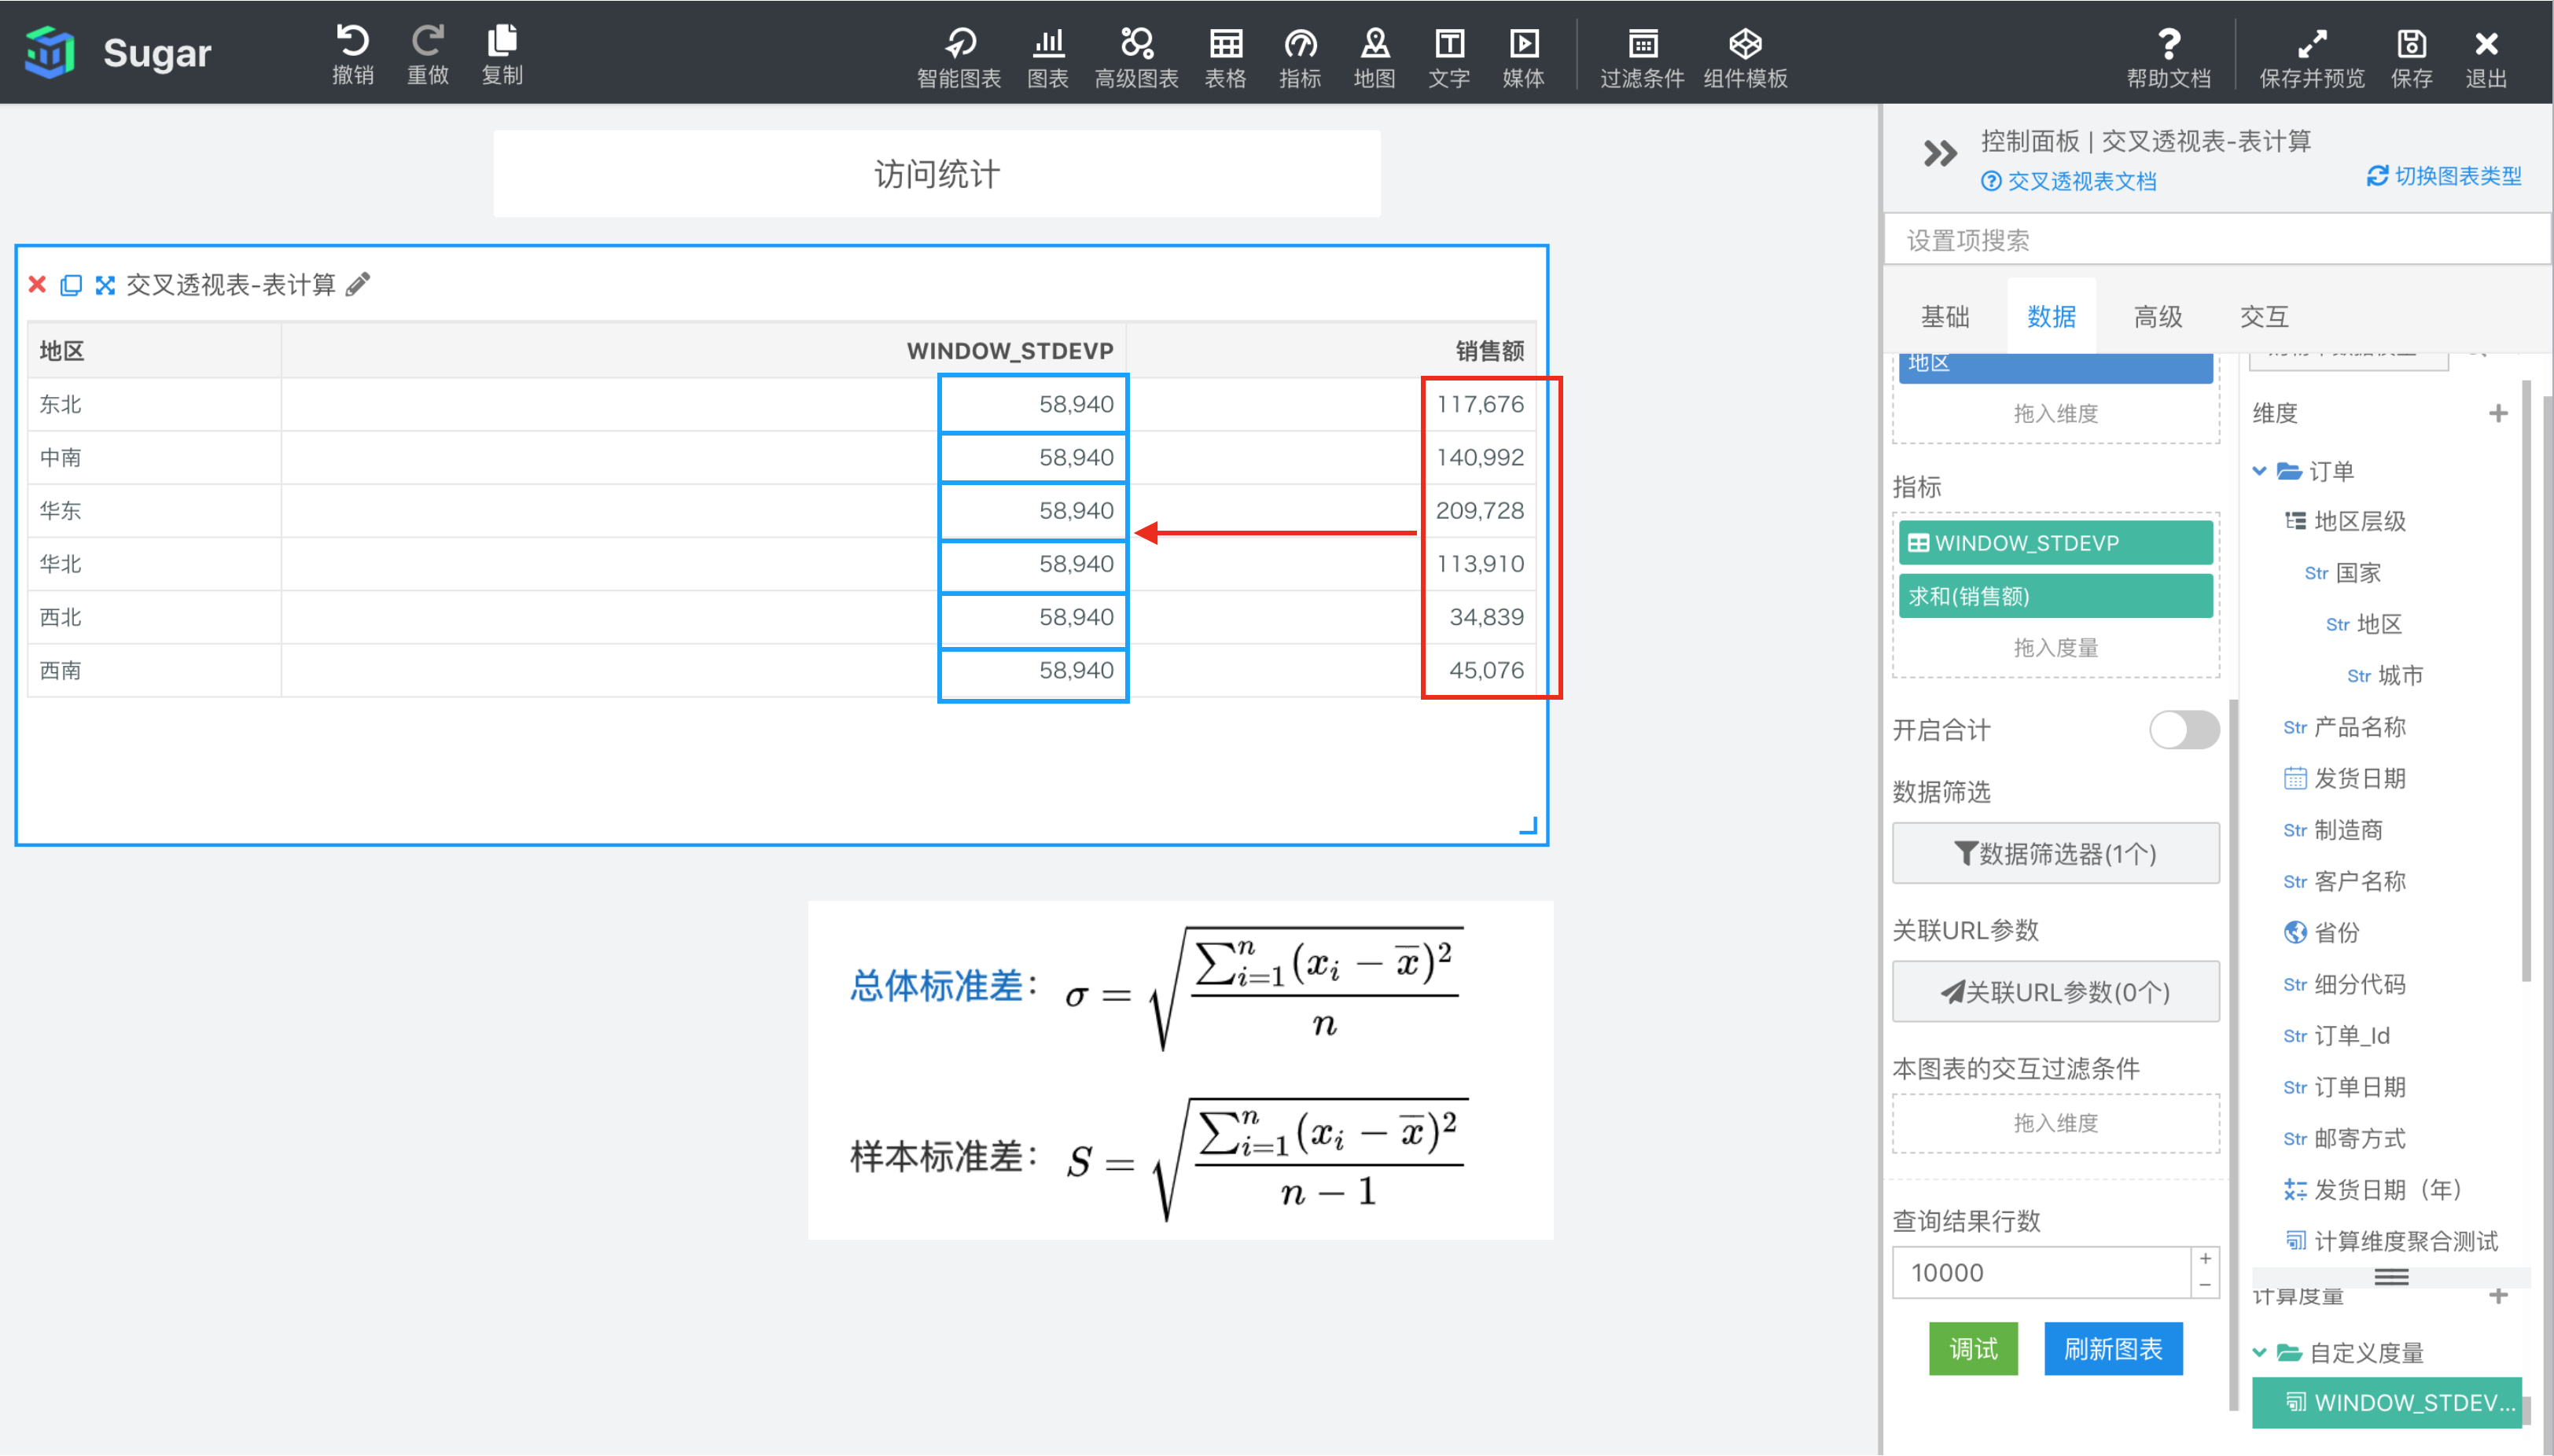Open the 帮助文档 help docs

click(x=2168, y=57)
